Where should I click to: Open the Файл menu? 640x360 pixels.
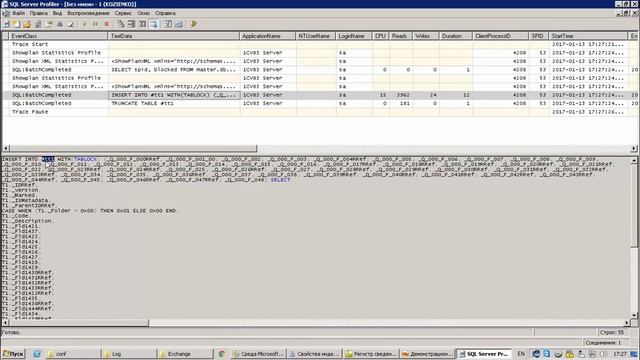pyautogui.click(x=18, y=13)
